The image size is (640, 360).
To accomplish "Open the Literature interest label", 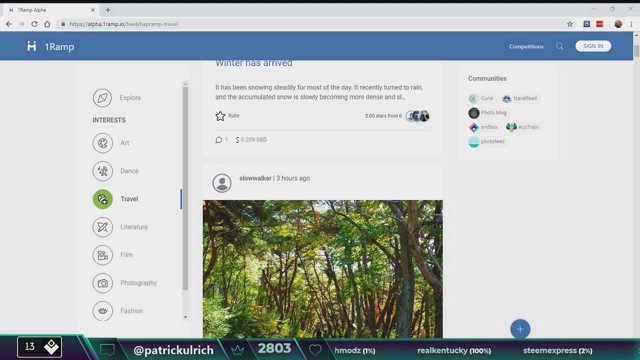I will click(x=134, y=227).
